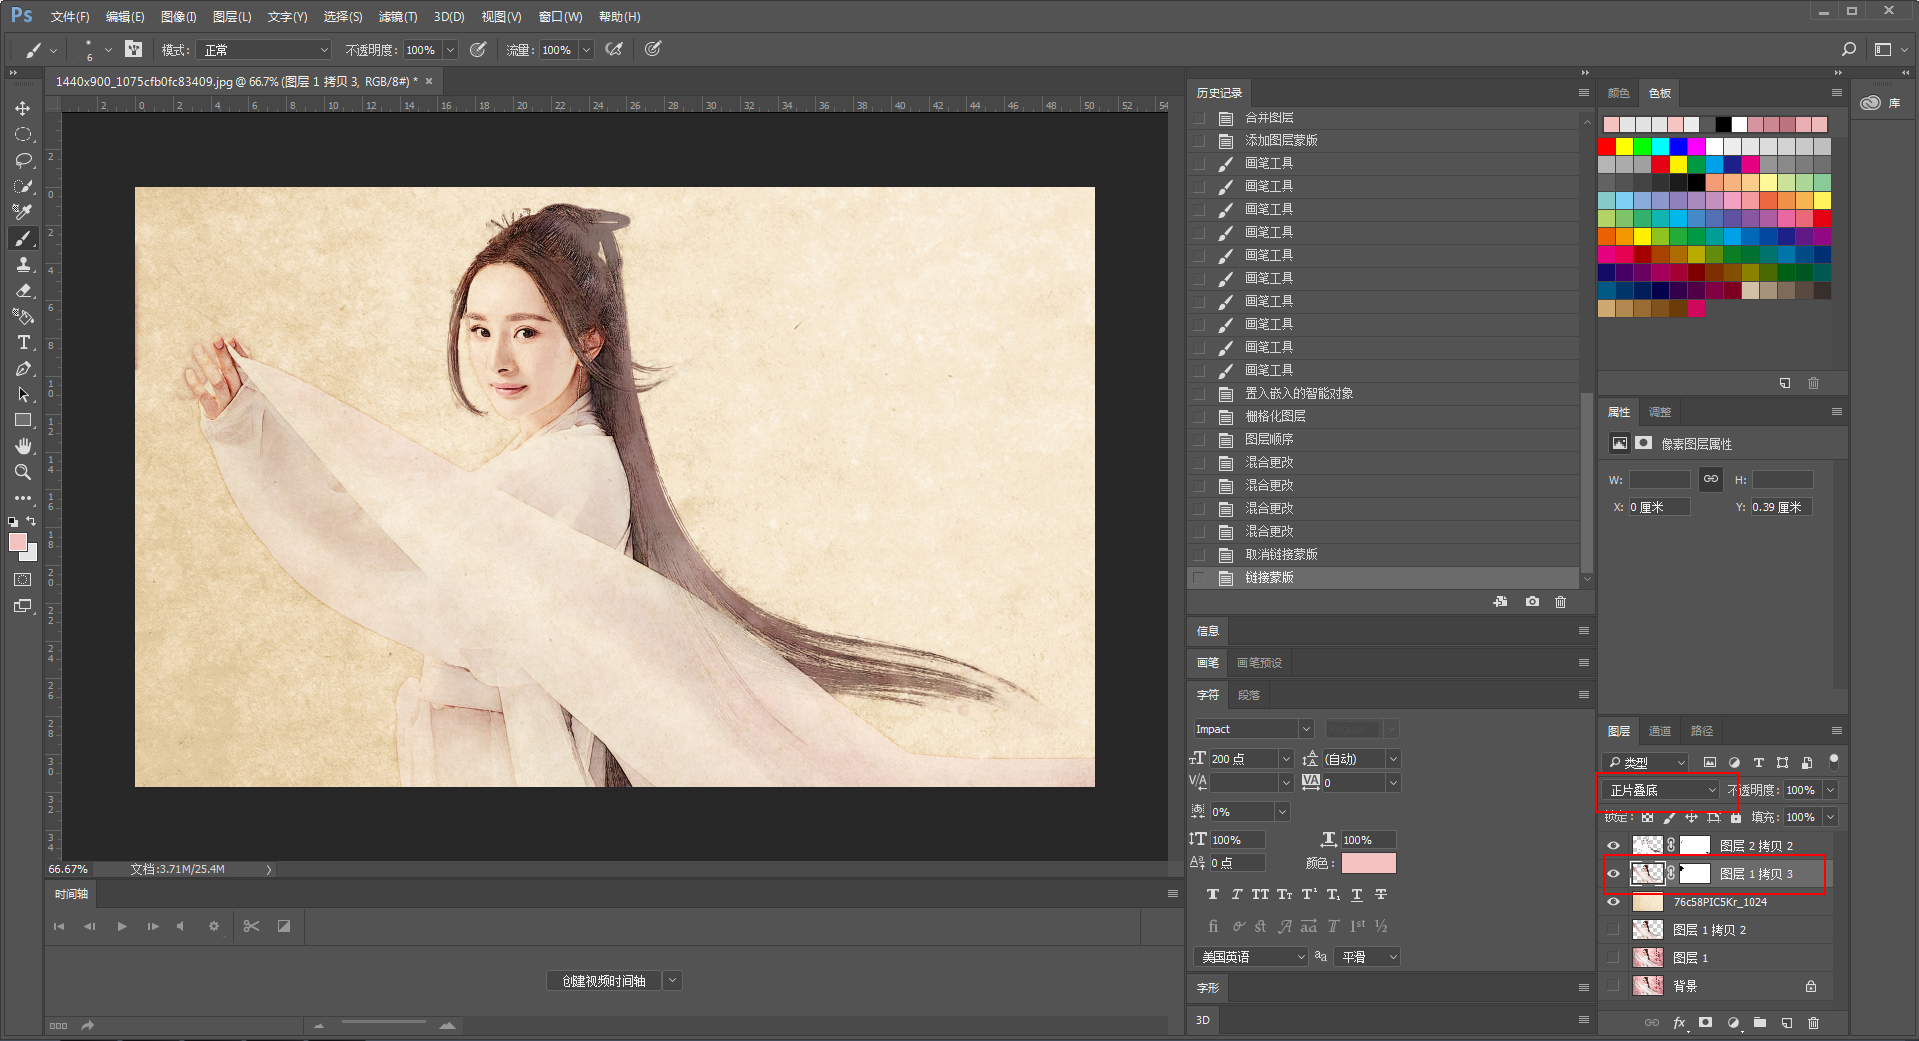Image resolution: width=1919 pixels, height=1041 pixels.
Task: Add a layer mask from Layers panel footer
Action: click(x=1706, y=1023)
